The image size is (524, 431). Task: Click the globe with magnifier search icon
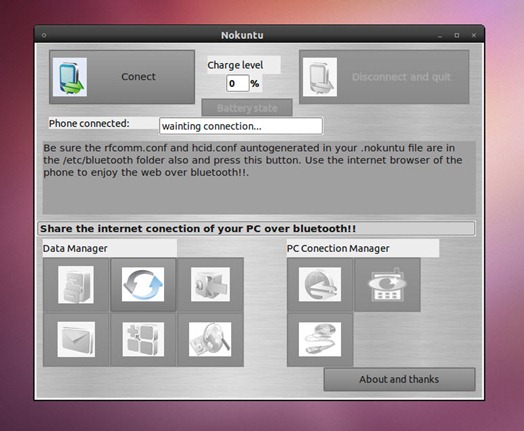(x=211, y=339)
